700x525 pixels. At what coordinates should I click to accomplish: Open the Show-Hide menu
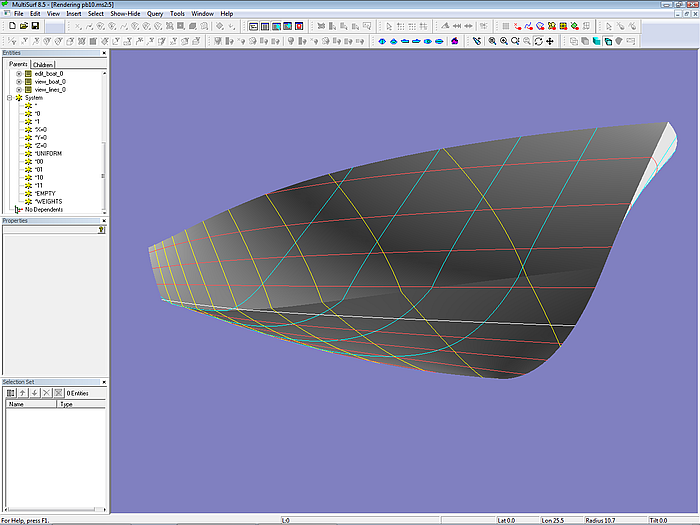coord(123,14)
